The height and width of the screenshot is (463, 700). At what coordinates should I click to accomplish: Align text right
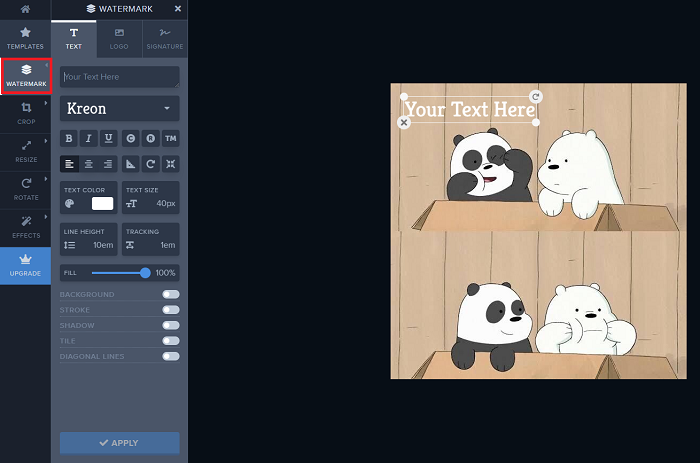pos(108,164)
